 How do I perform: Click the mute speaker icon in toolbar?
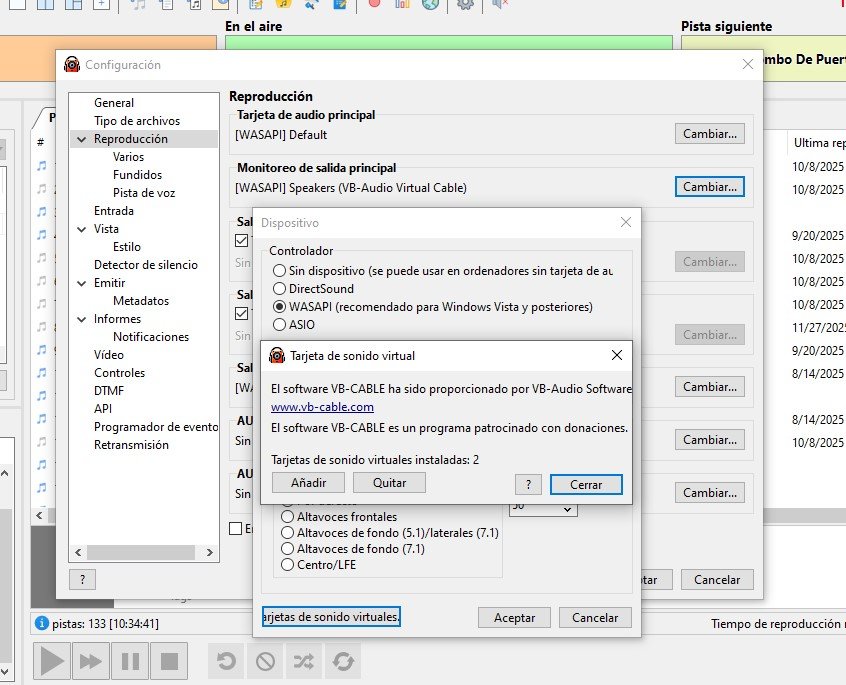[x=500, y=4]
